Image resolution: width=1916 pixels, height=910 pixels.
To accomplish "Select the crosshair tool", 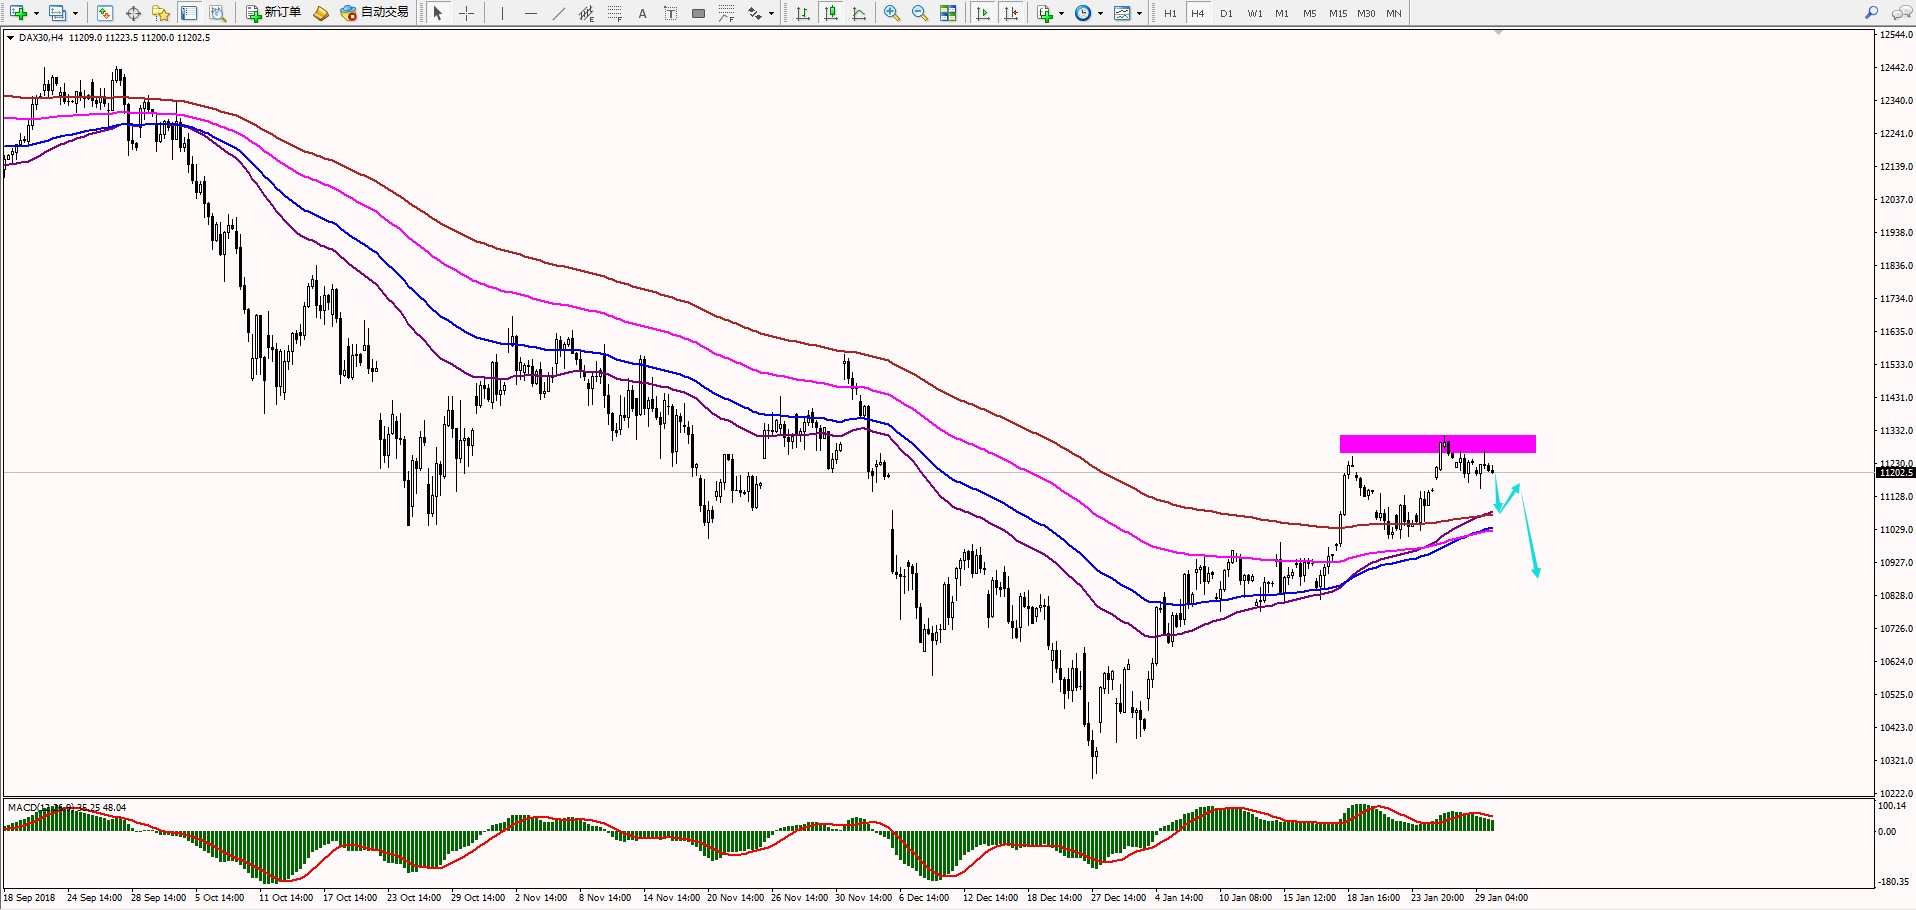I will [x=466, y=13].
